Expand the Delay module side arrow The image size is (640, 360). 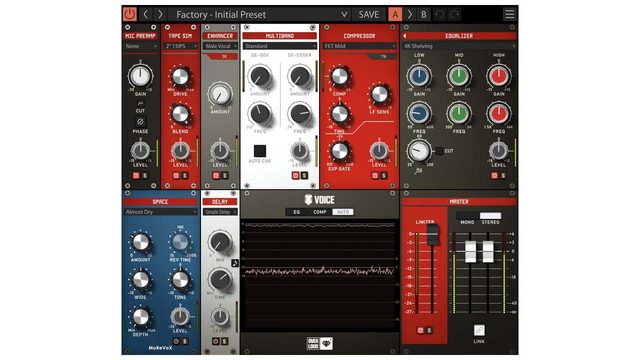235,263
